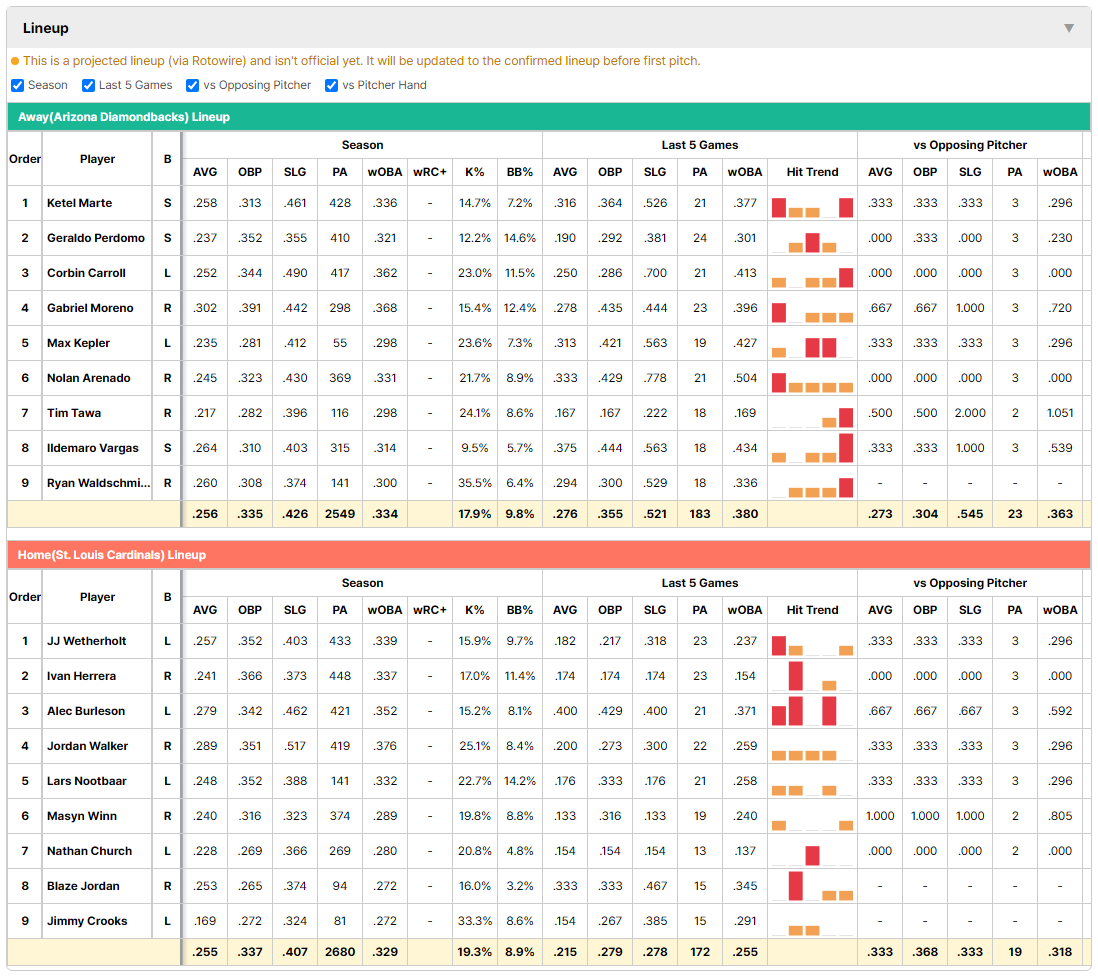Click Nolan Arenado's hit trend bars
1098x977 pixels.
point(812,379)
